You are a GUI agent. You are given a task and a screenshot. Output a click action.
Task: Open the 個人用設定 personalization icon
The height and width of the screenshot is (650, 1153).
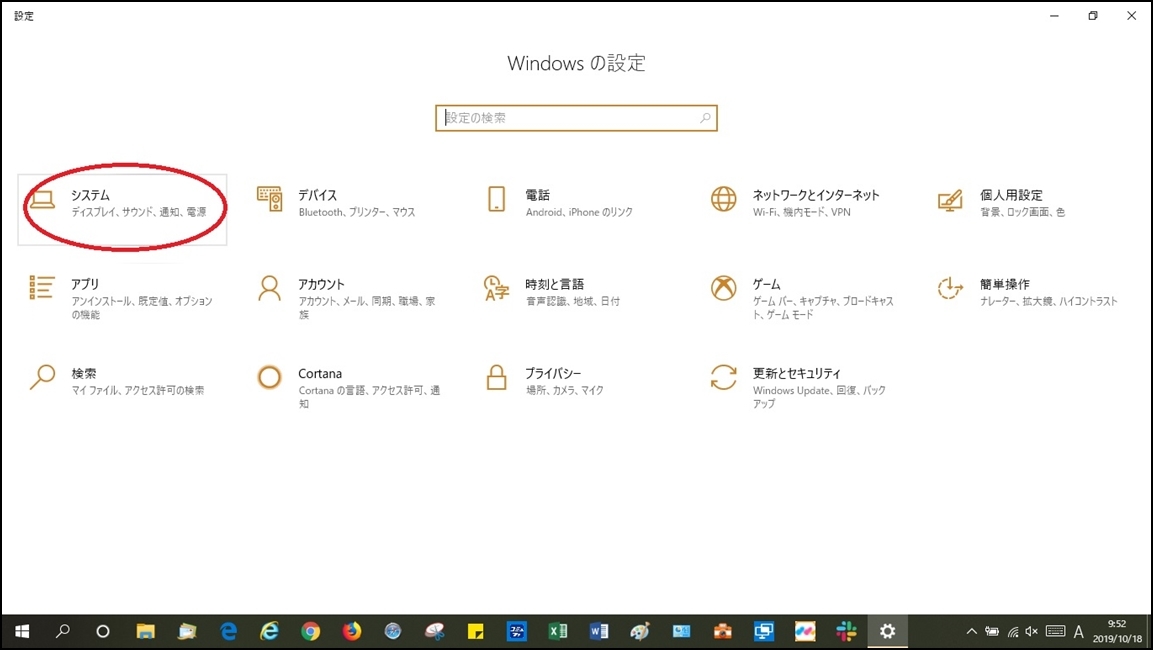pos(950,200)
